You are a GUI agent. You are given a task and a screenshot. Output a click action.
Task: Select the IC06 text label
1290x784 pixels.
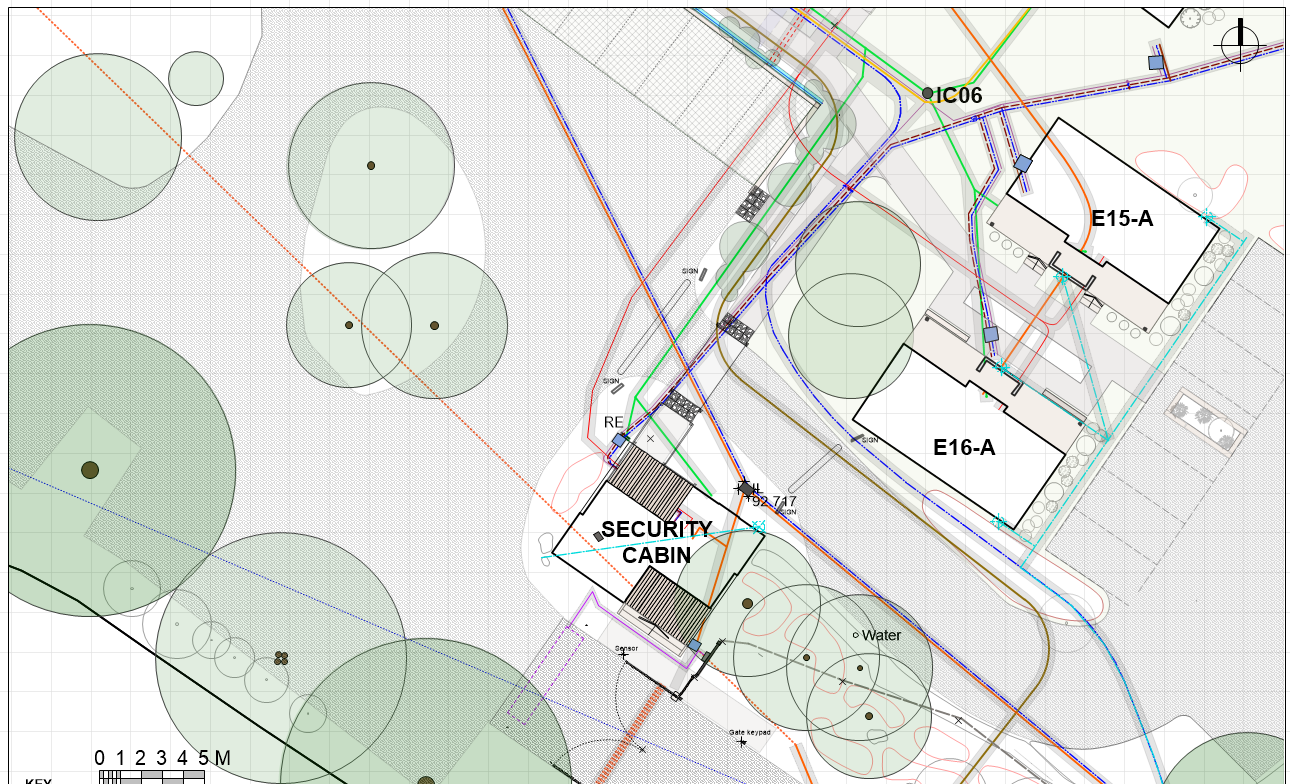pyautogui.click(x=959, y=96)
